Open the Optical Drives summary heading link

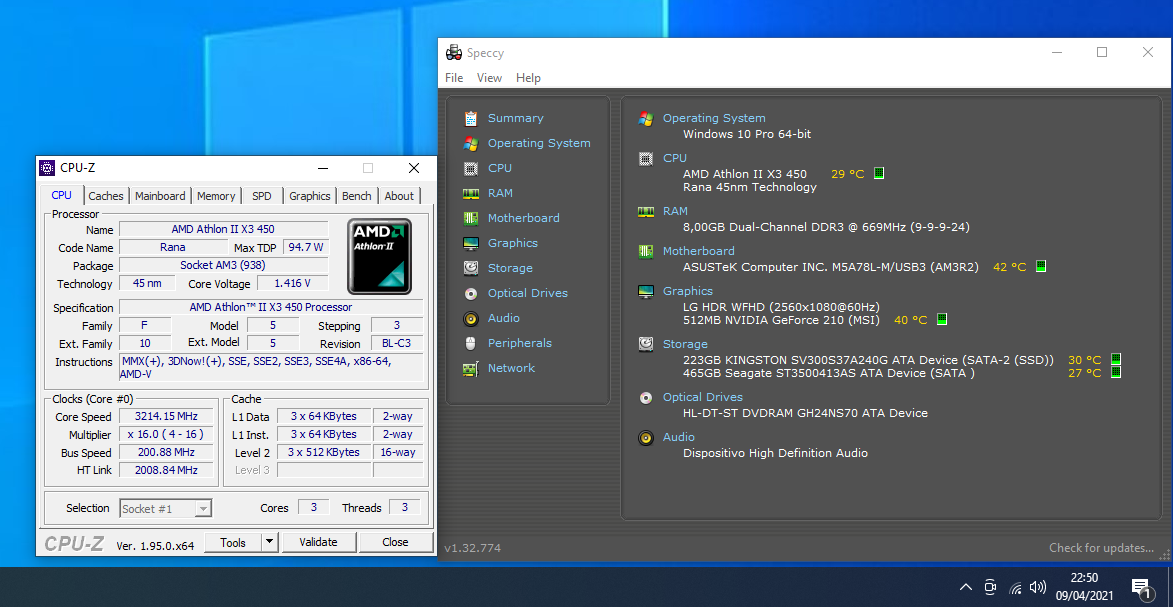click(x=702, y=397)
